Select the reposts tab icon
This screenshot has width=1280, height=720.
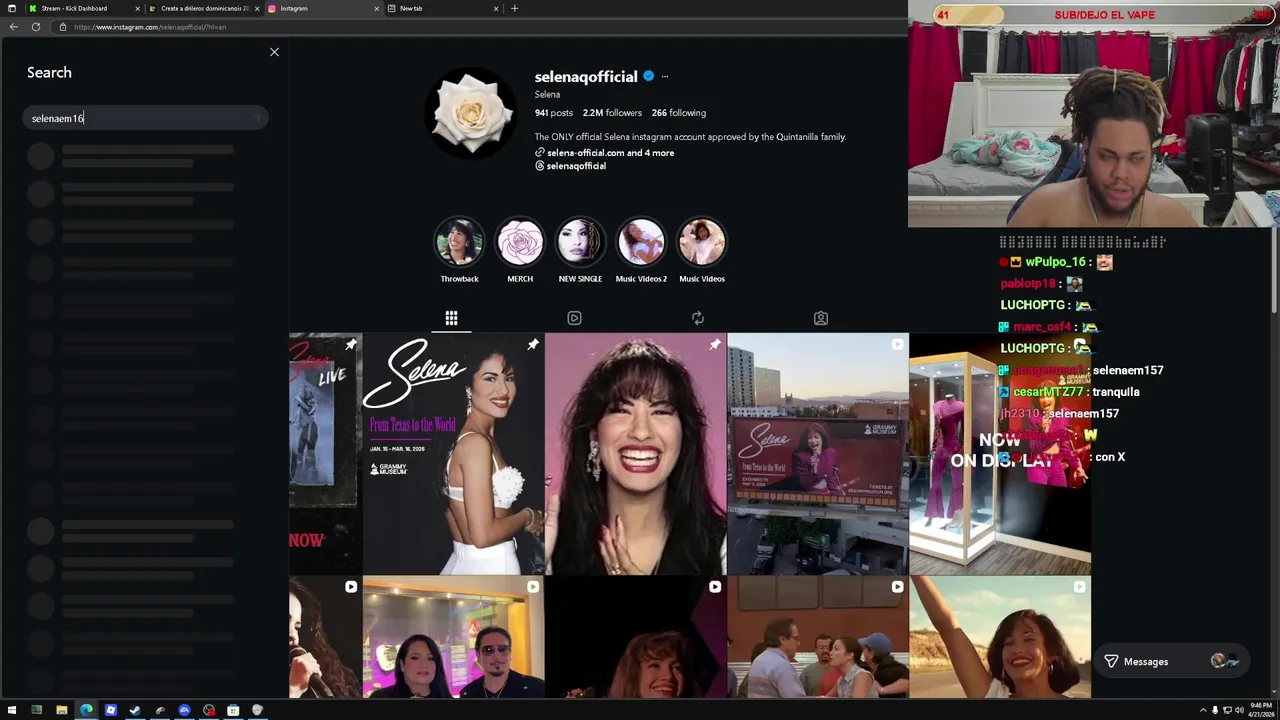(698, 318)
